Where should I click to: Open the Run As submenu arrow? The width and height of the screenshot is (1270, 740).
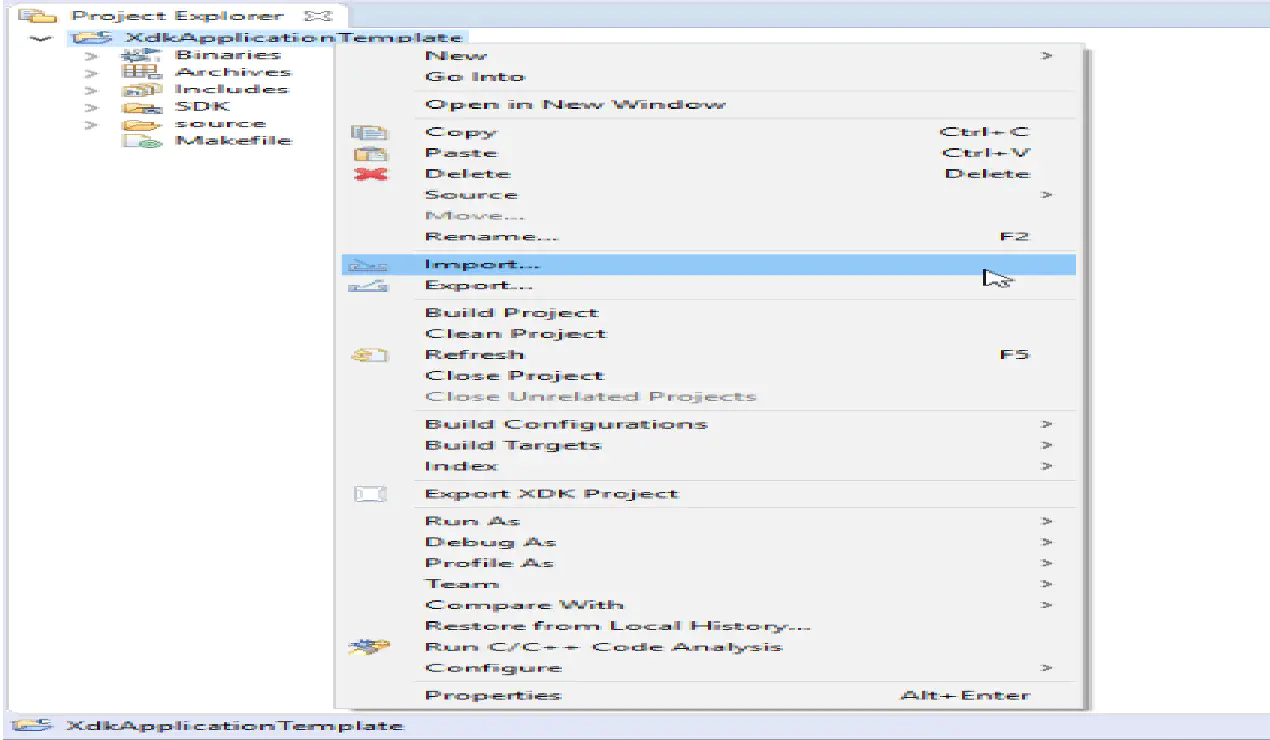1047,522
